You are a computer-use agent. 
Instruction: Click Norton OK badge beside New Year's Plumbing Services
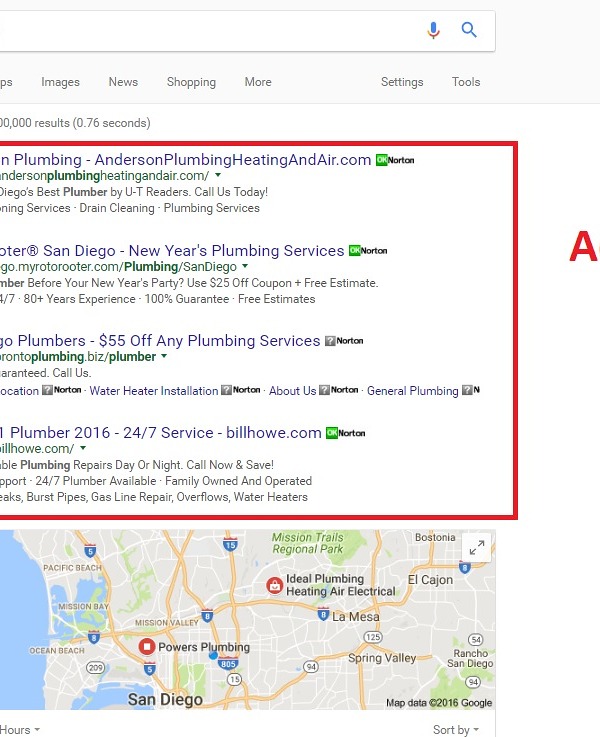tap(368, 251)
